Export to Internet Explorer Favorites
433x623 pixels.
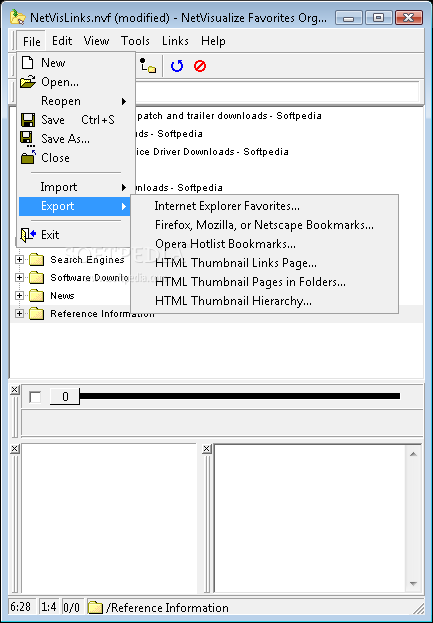coord(265,206)
